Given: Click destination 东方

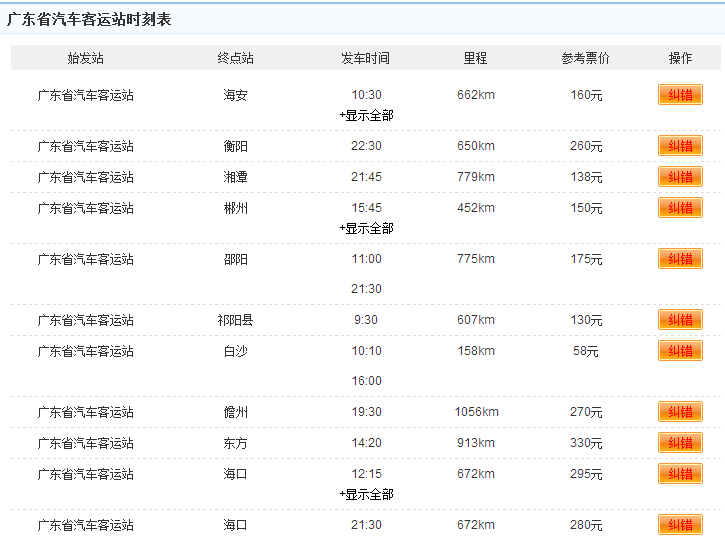Looking at the screenshot, I should (x=235, y=443).
